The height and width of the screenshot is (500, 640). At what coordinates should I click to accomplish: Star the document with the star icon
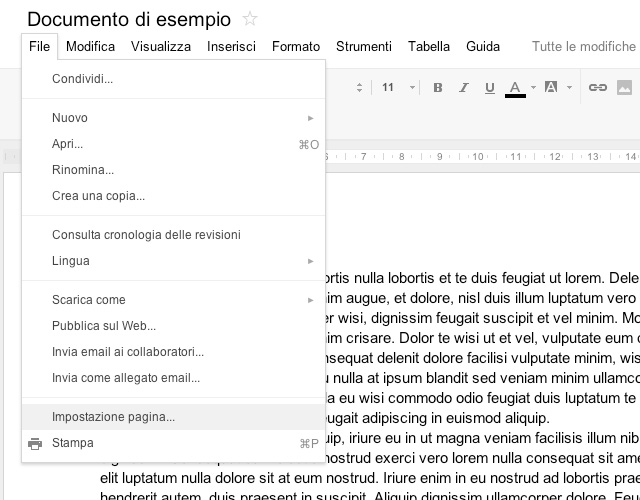(250, 19)
